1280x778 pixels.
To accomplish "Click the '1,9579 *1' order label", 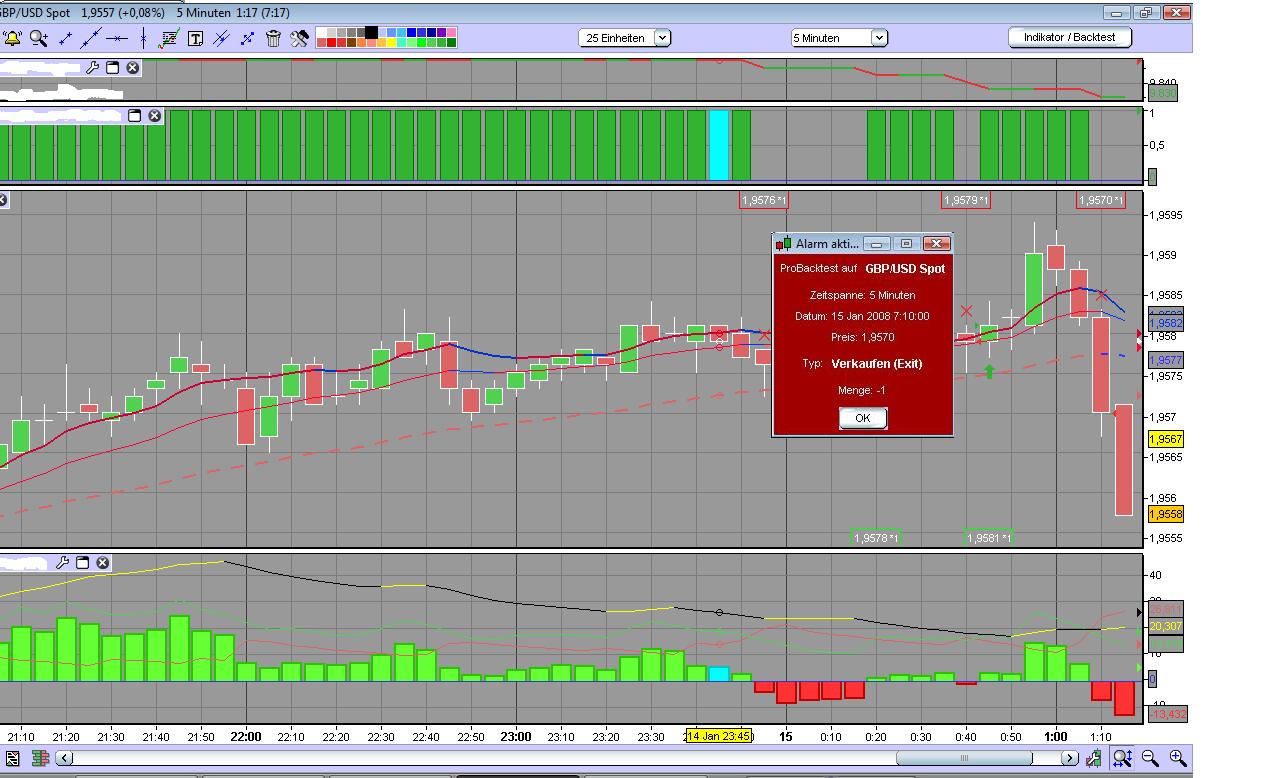I will pyautogui.click(x=966, y=201).
